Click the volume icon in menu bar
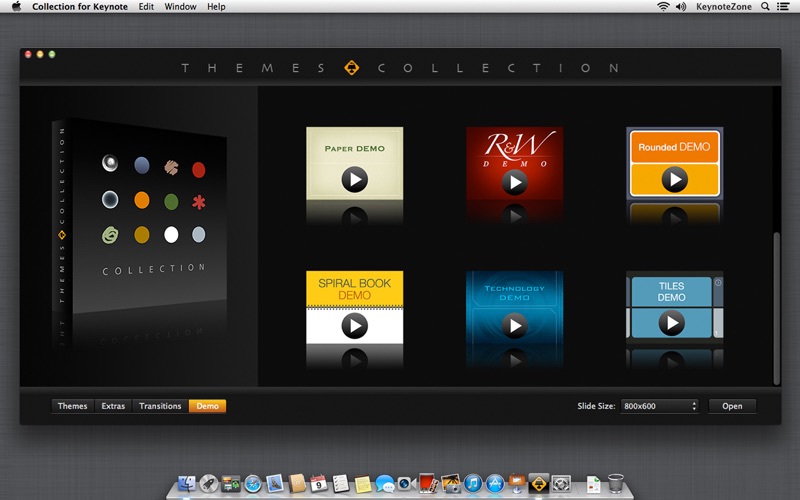The image size is (800, 500). click(x=681, y=7)
